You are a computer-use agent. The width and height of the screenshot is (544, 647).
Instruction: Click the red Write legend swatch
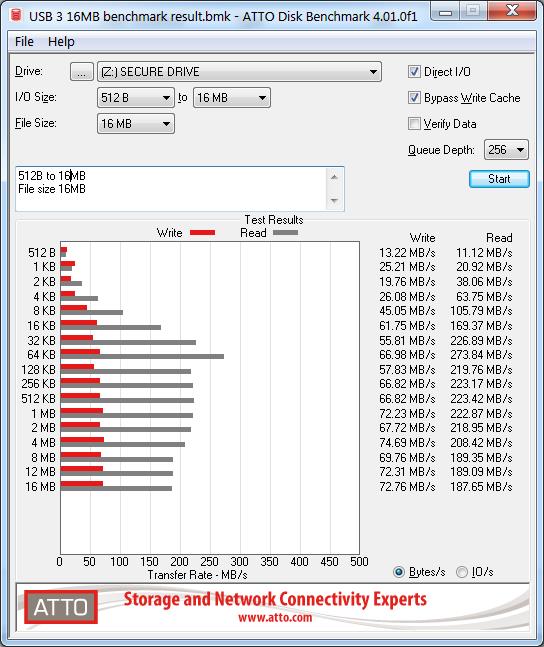click(x=202, y=233)
